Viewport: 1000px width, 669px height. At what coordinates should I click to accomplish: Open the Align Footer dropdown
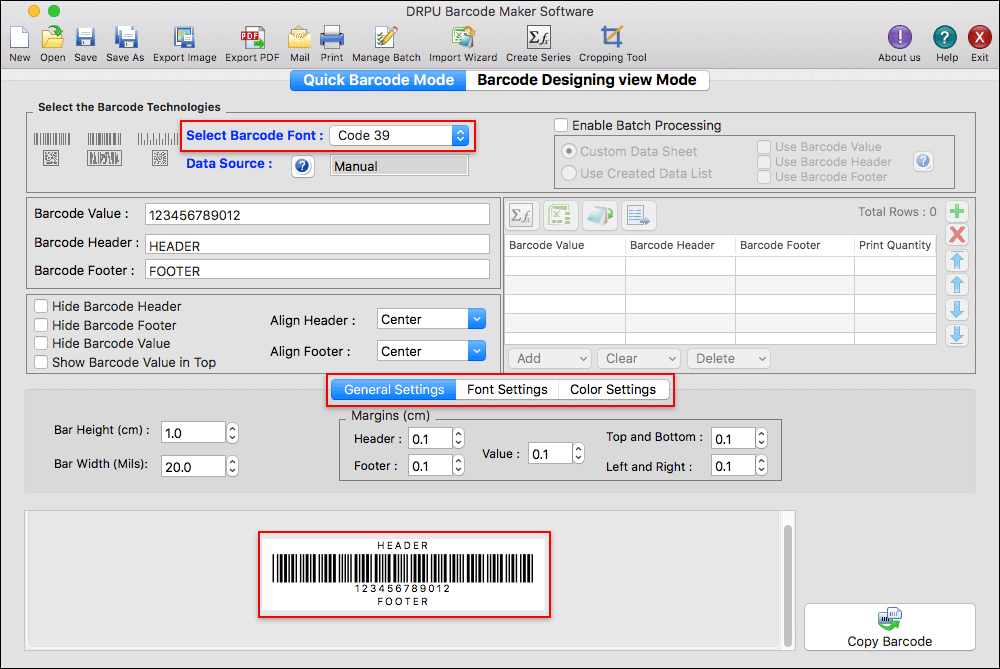point(431,351)
